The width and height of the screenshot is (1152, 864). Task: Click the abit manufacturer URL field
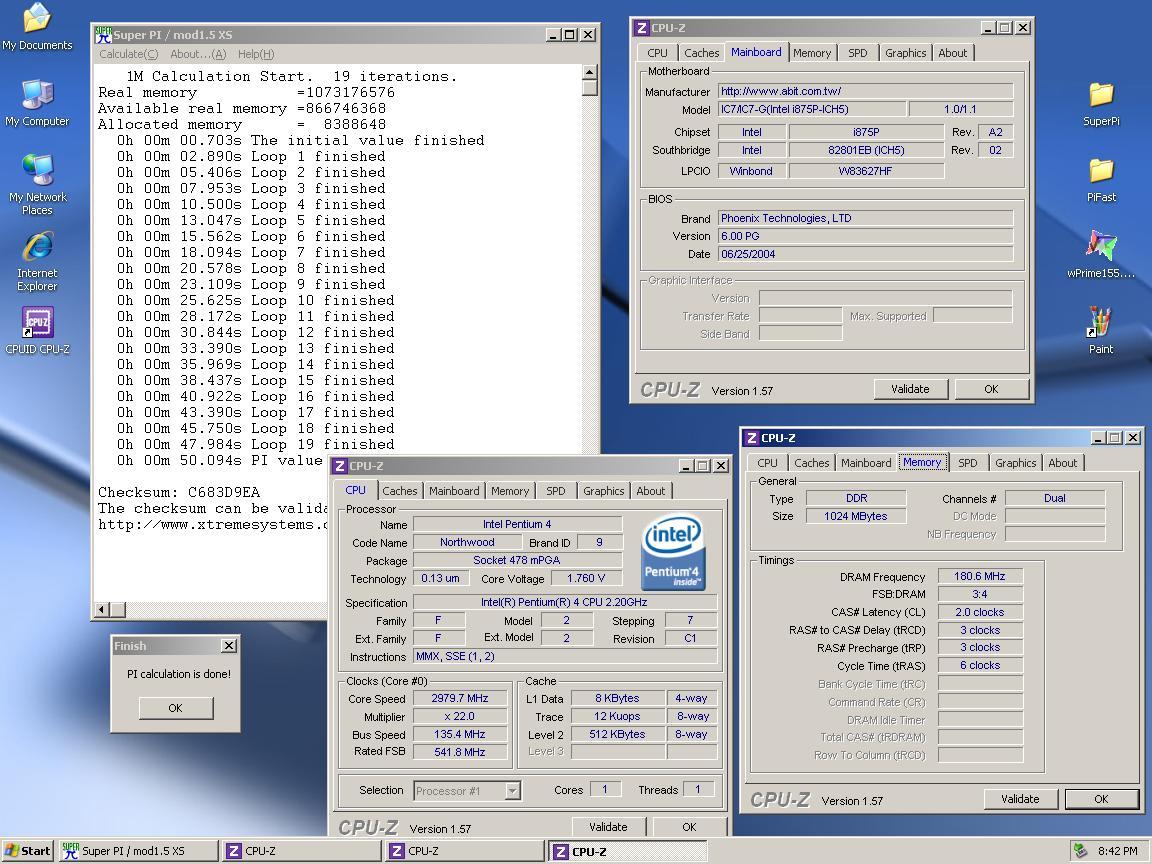point(865,91)
